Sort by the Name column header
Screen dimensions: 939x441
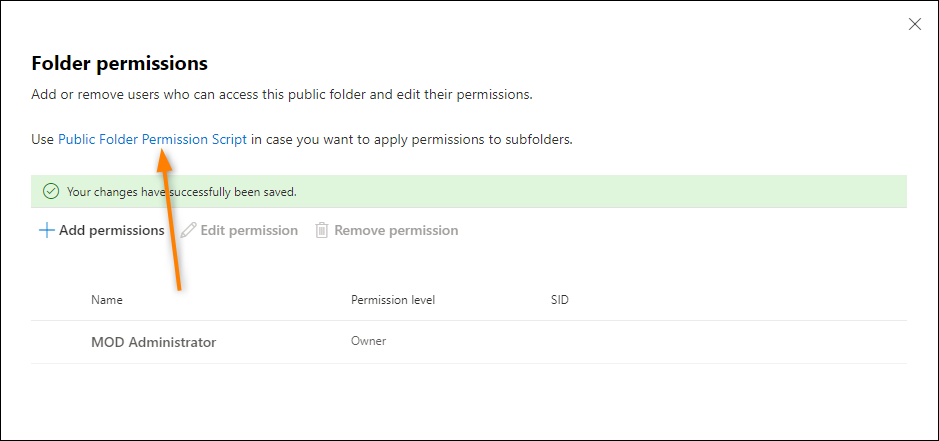(107, 300)
